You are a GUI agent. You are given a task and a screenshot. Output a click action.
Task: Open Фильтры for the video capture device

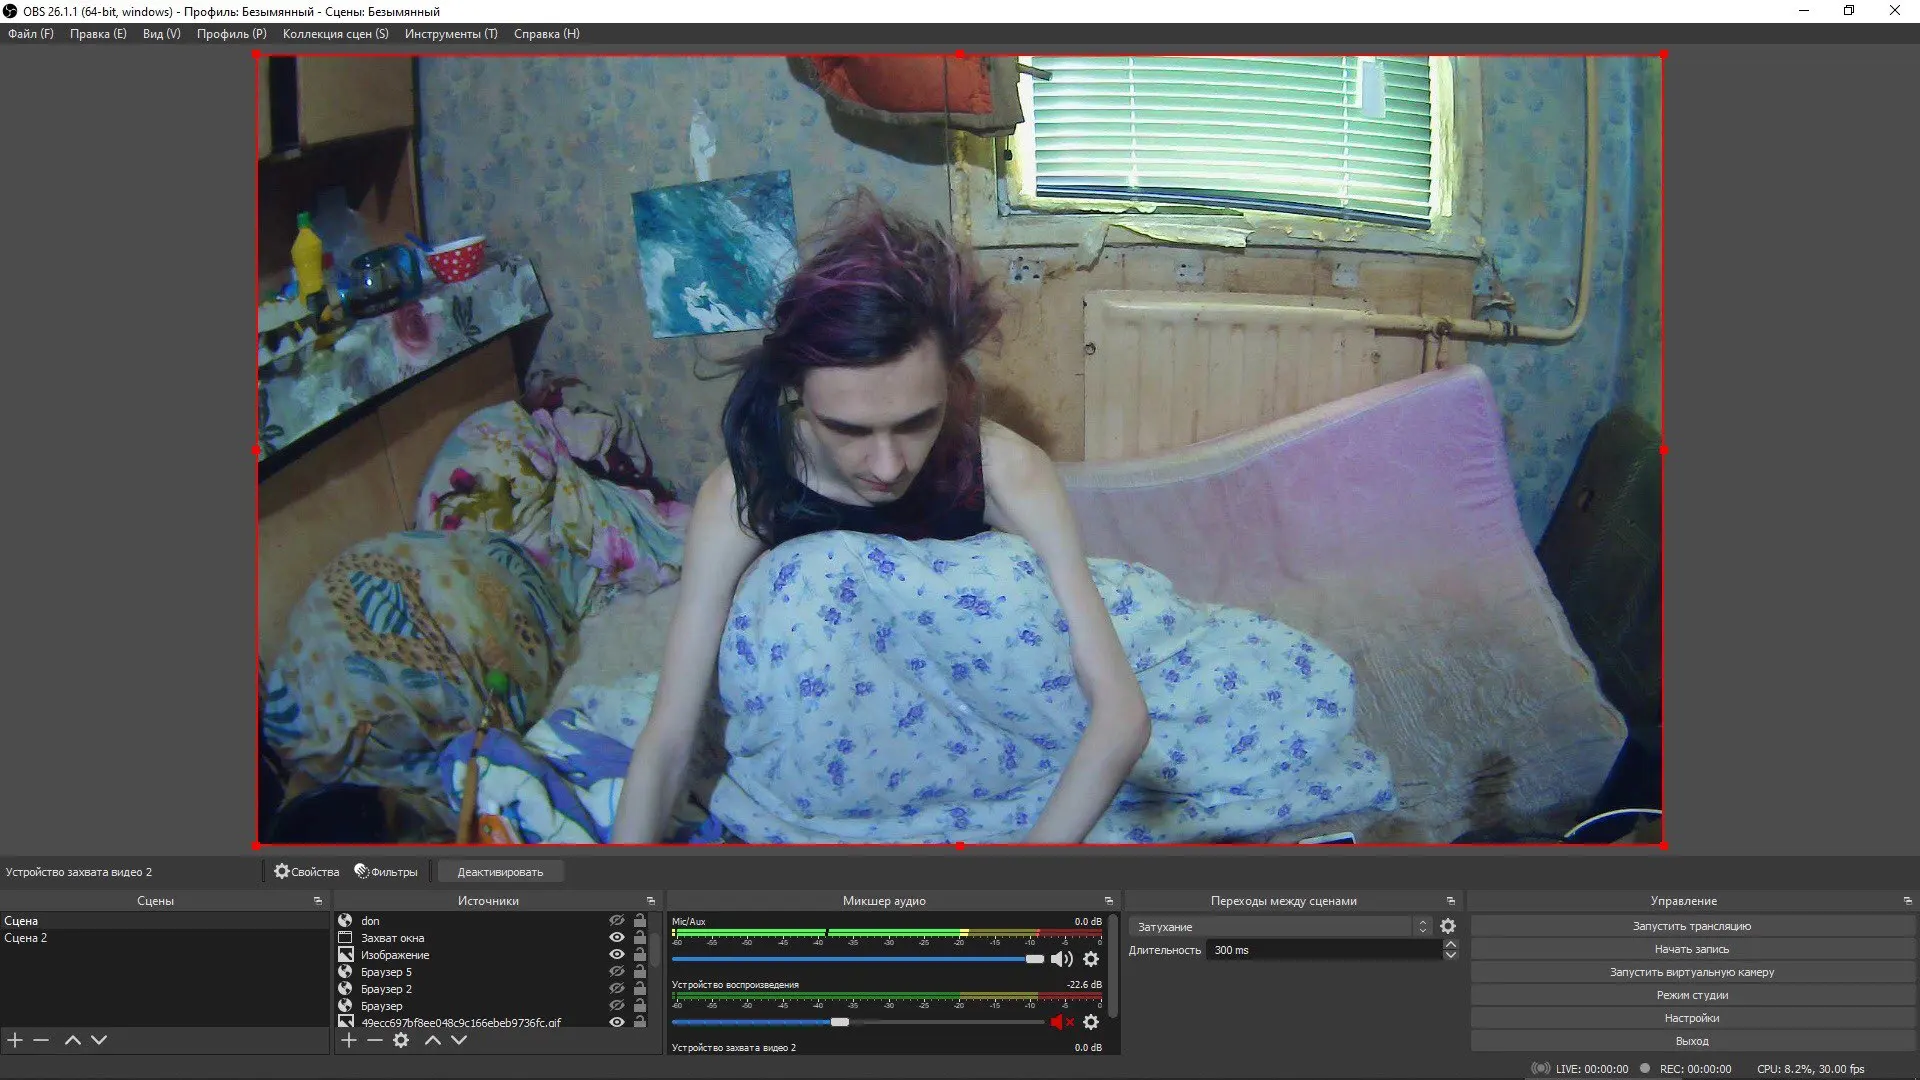point(386,872)
